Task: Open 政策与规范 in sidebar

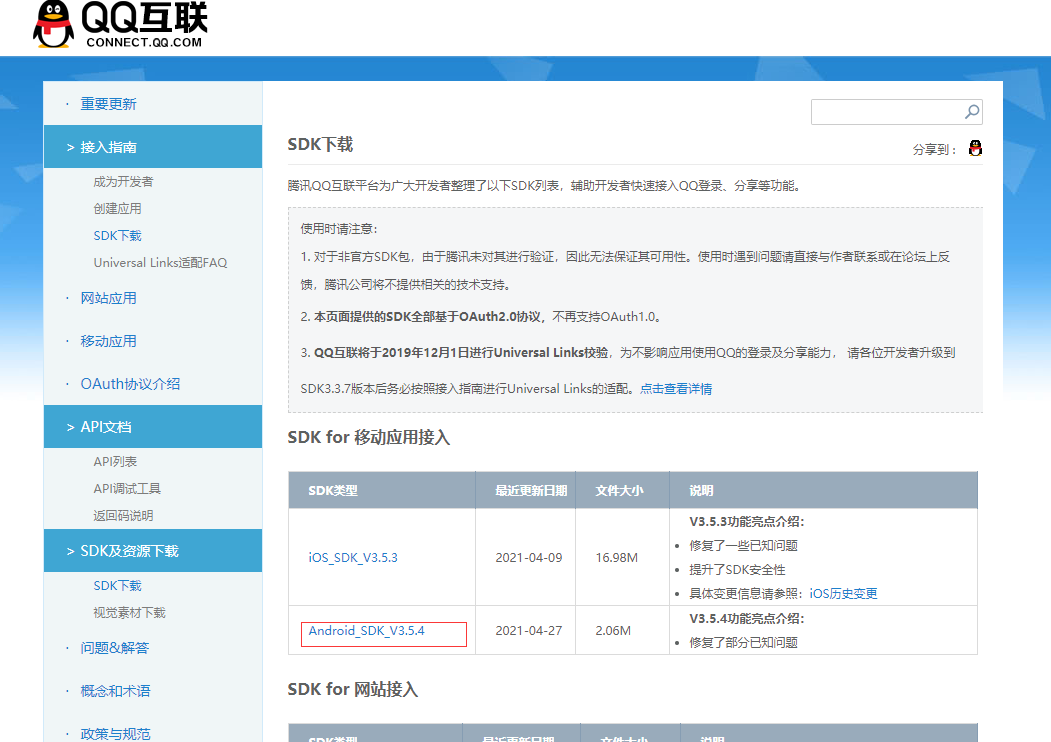Action: coord(115,734)
